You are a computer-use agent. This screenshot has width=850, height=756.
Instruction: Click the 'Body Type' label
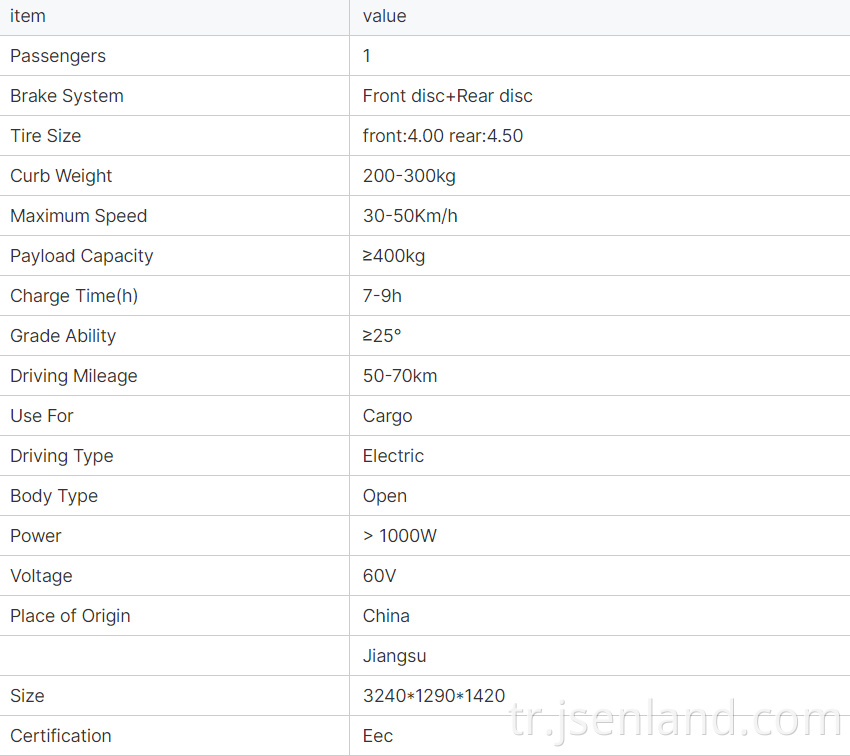click(x=54, y=496)
